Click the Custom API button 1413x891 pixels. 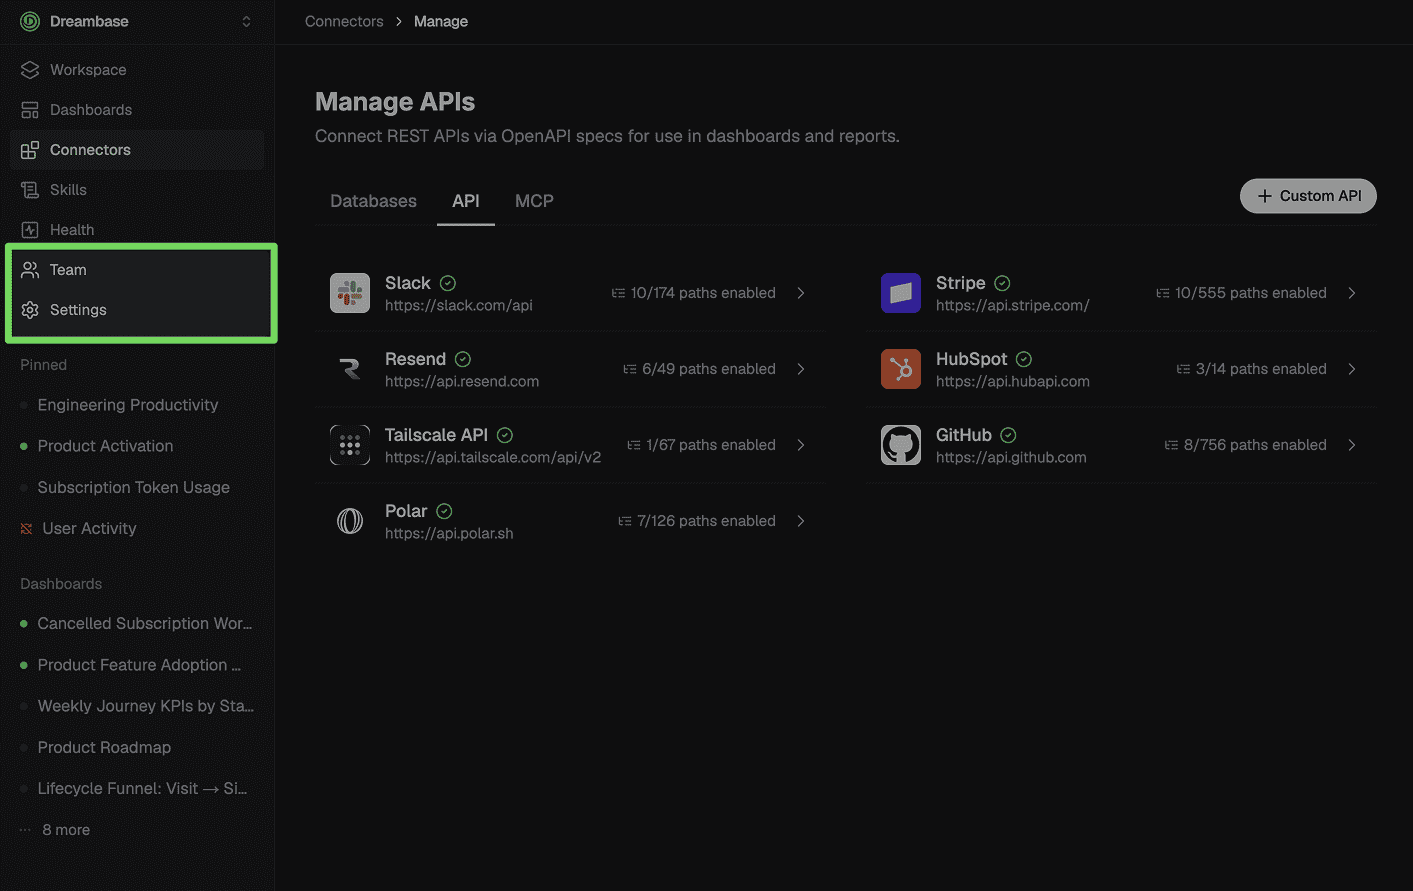coord(1308,196)
